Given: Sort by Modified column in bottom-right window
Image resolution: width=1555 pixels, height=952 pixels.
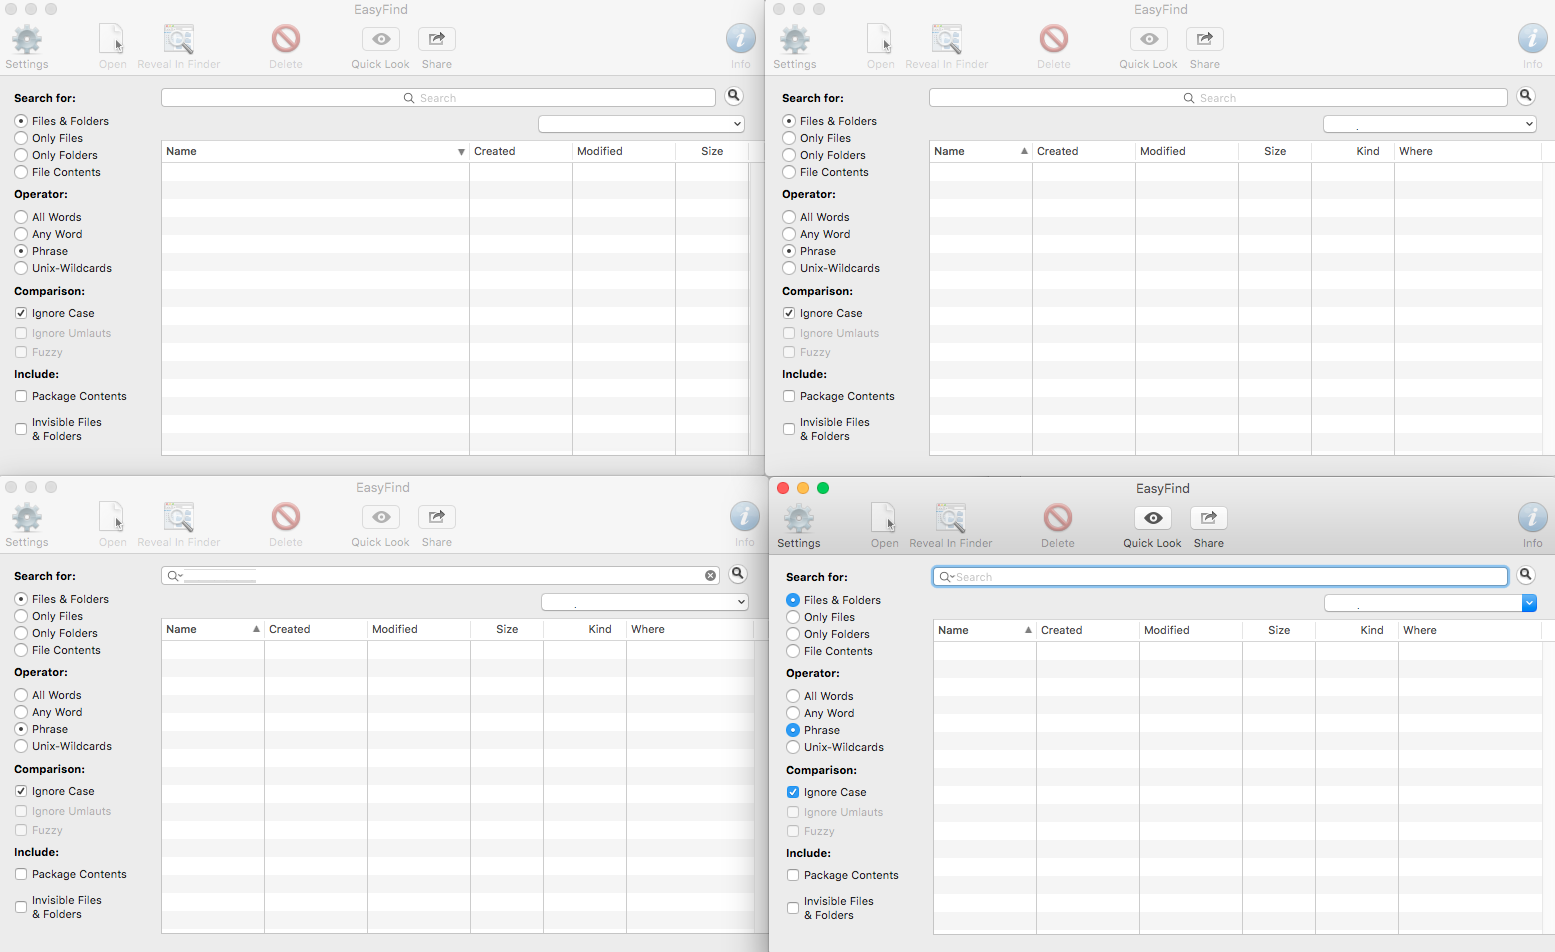Looking at the screenshot, I should click(x=1191, y=630).
